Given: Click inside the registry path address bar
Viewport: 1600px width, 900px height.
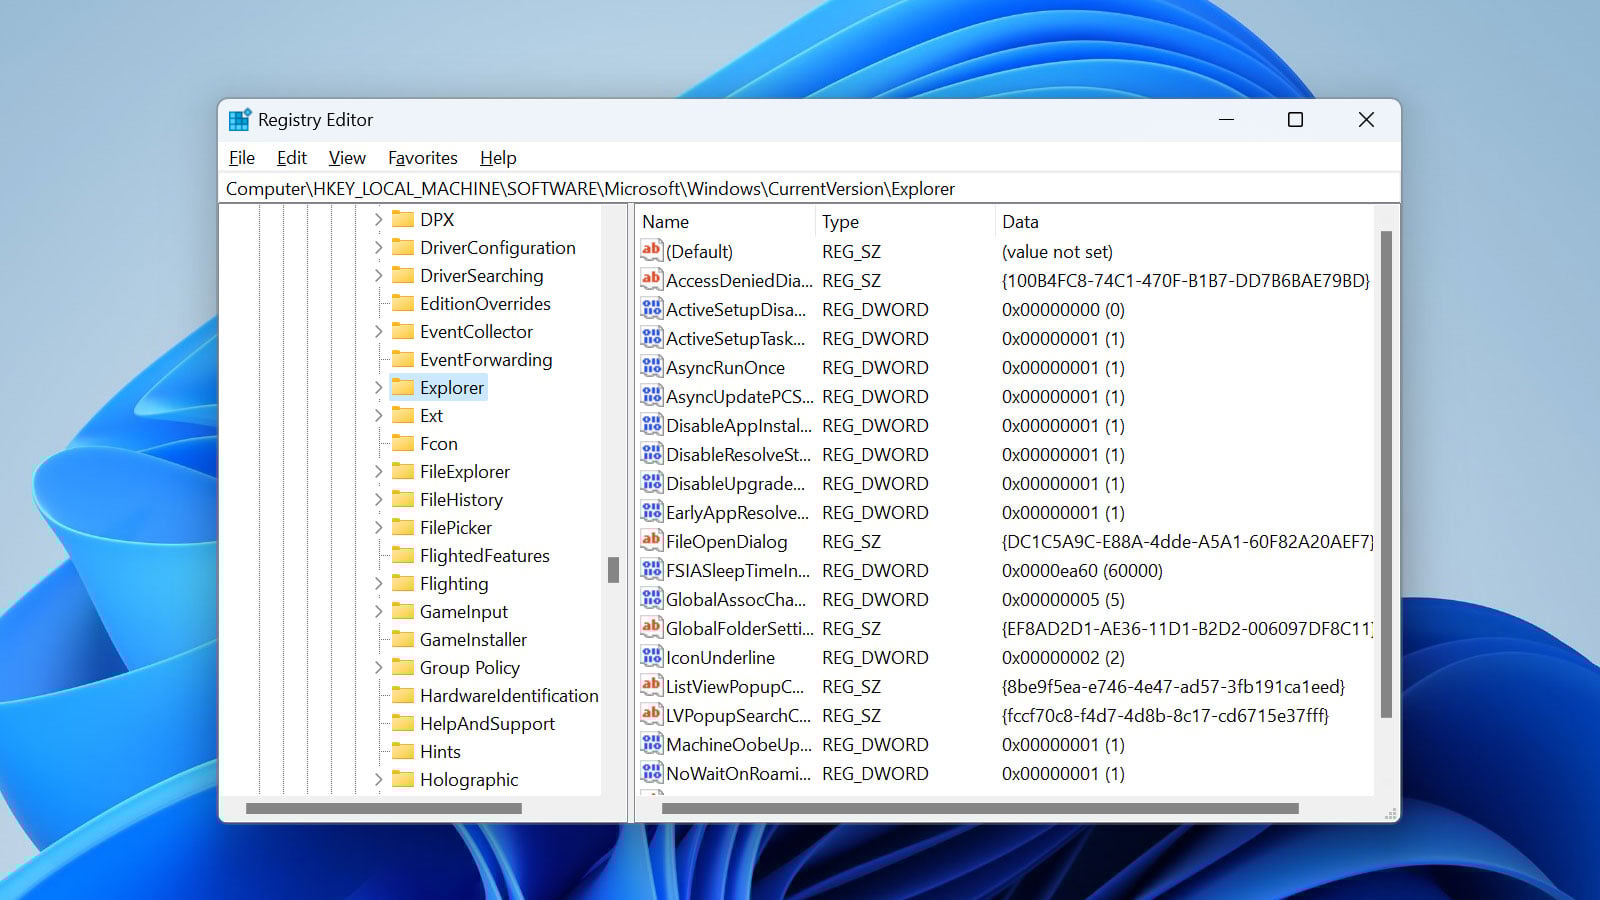Looking at the screenshot, I should [x=800, y=188].
